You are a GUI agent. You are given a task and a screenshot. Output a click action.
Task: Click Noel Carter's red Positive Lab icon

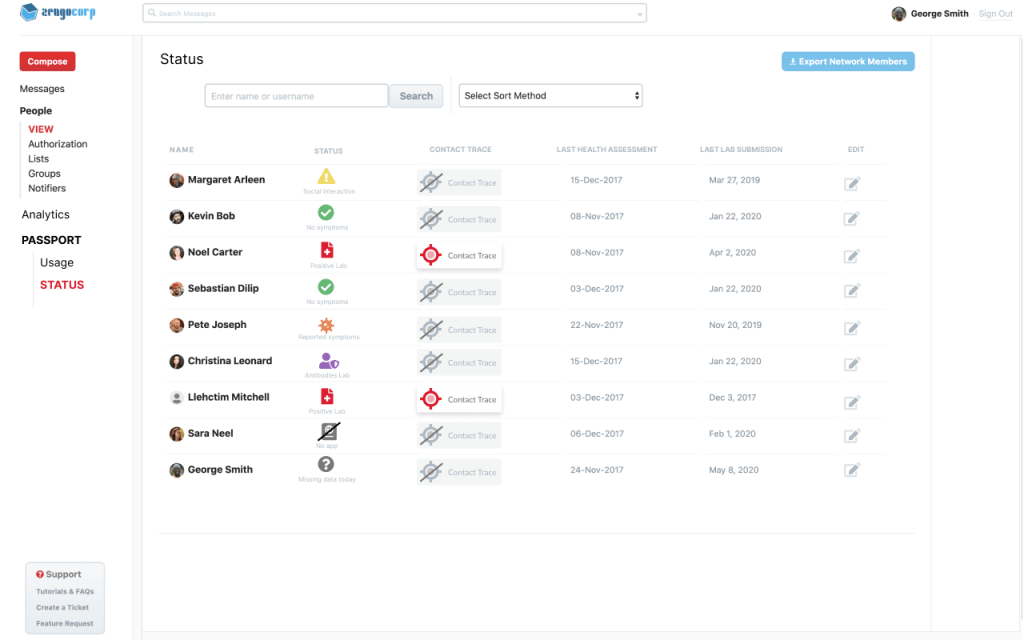[326, 250]
